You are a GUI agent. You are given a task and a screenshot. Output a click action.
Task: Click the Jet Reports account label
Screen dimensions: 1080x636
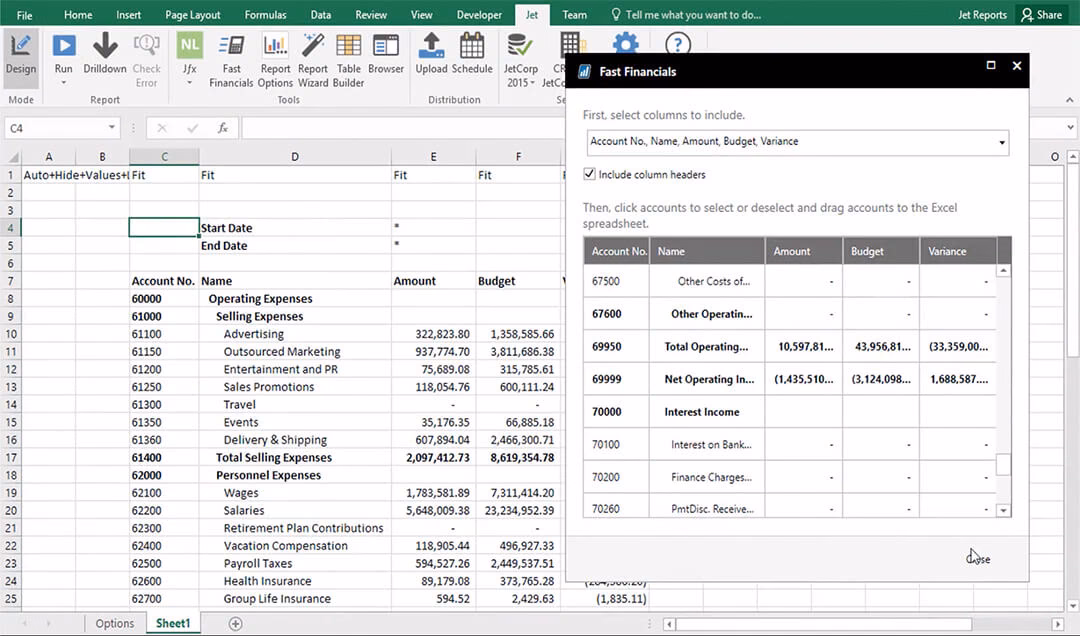point(982,14)
